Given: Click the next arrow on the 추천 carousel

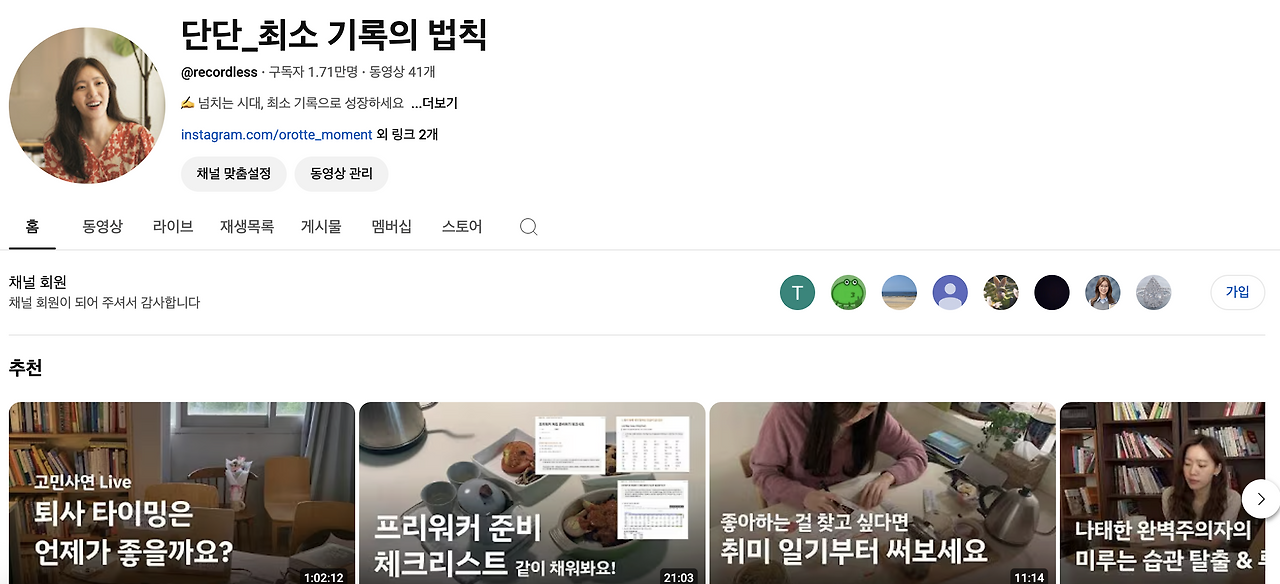Looking at the screenshot, I should (1261, 498).
